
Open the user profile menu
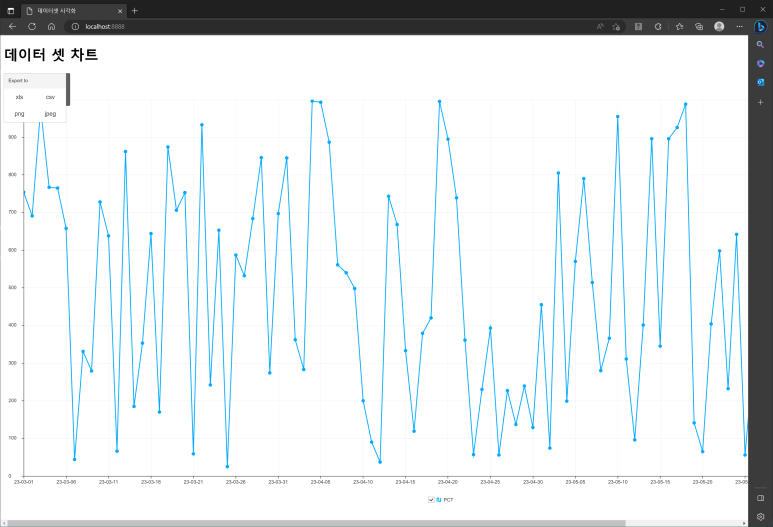(x=719, y=27)
